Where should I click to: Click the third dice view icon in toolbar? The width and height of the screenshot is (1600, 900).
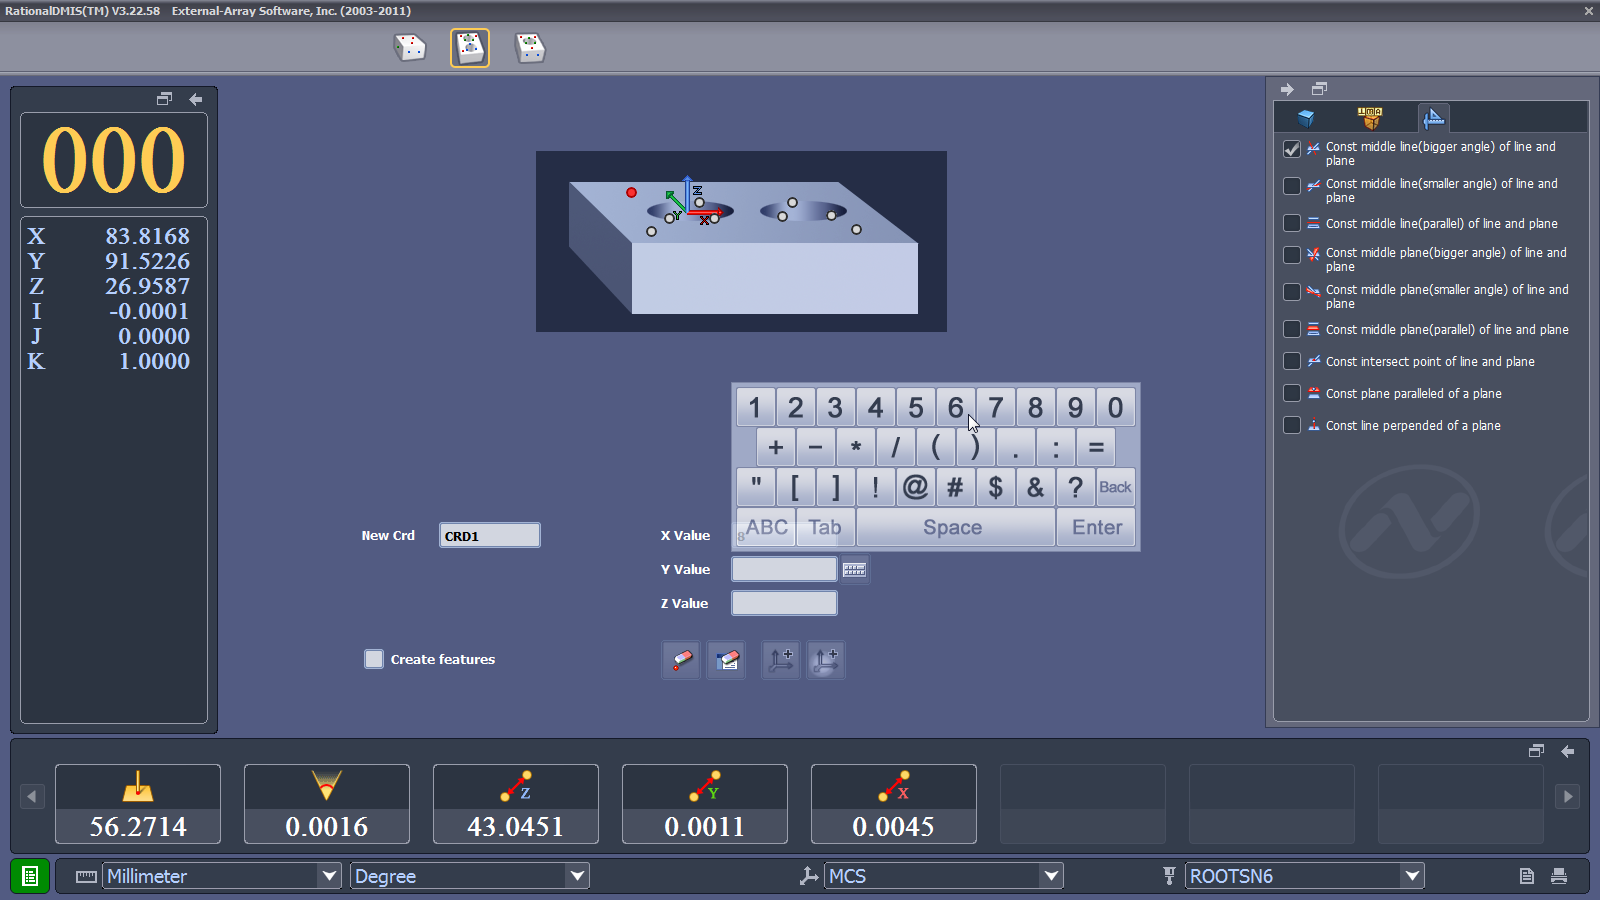[530, 48]
